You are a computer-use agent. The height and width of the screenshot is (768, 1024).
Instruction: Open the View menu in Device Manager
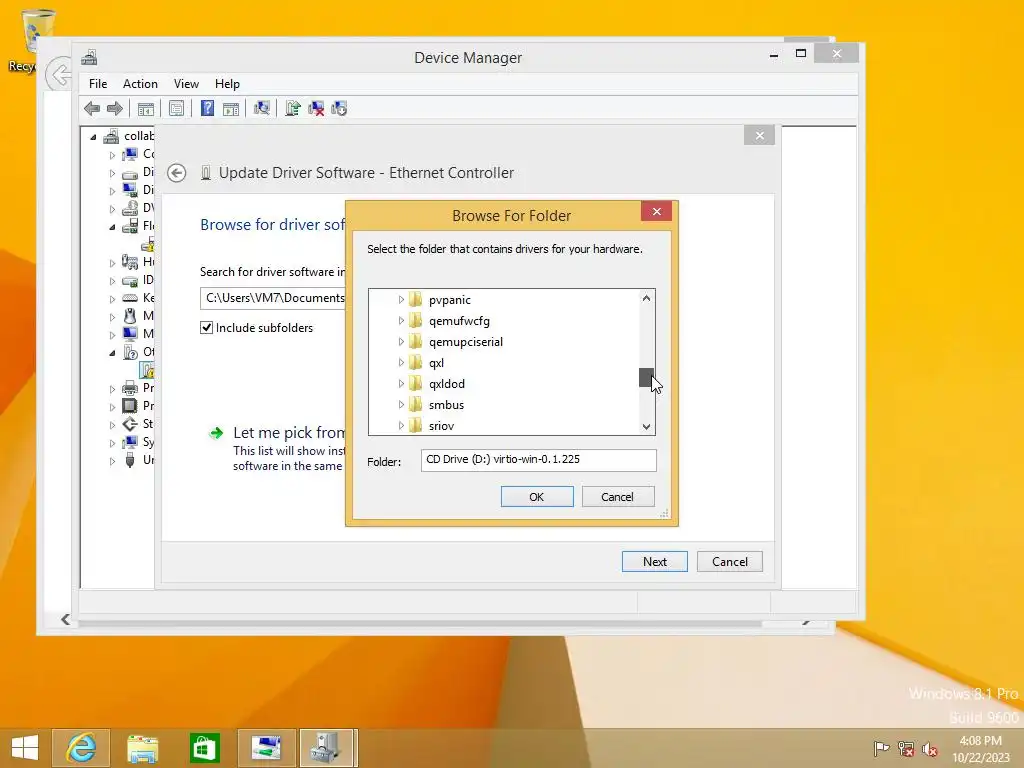[x=186, y=84]
